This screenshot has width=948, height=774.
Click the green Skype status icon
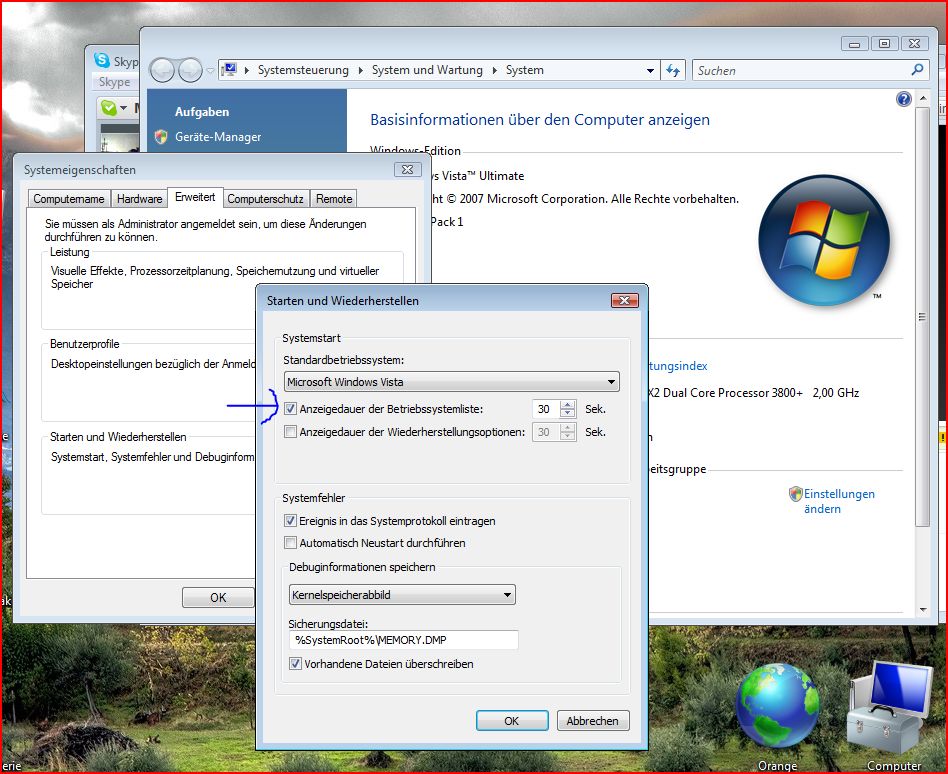pos(109,108)
